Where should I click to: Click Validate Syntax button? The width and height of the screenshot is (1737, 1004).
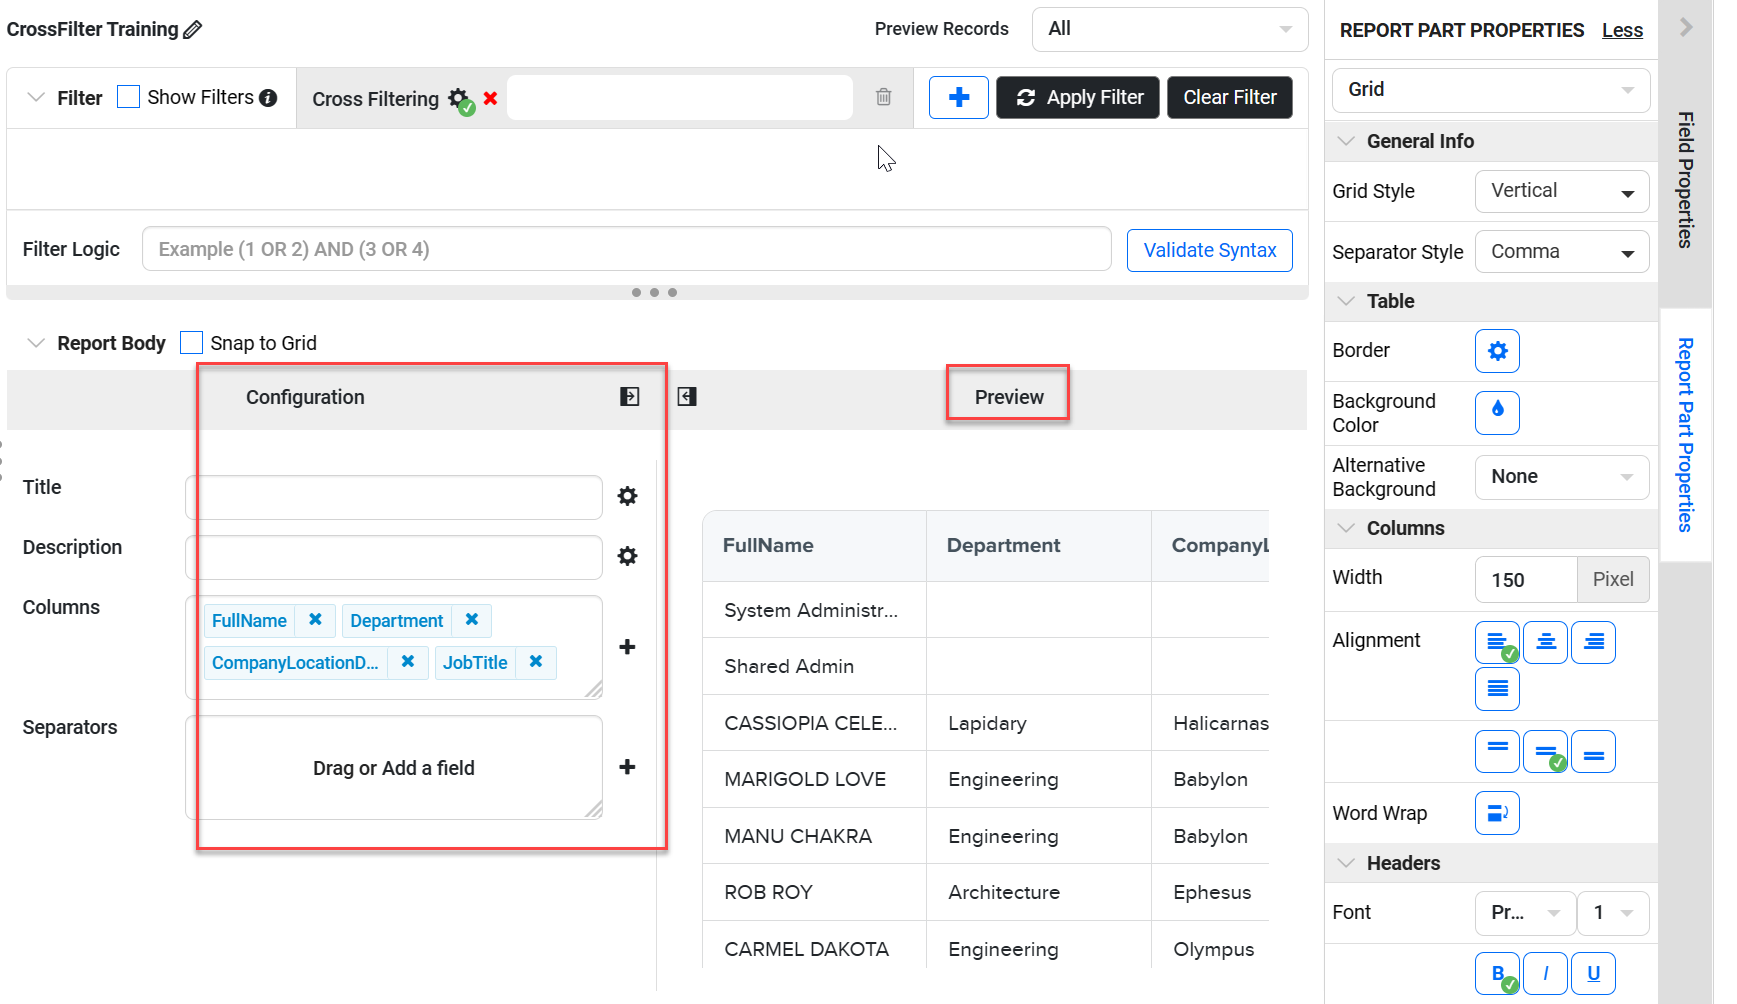(x=1210, y=250)
